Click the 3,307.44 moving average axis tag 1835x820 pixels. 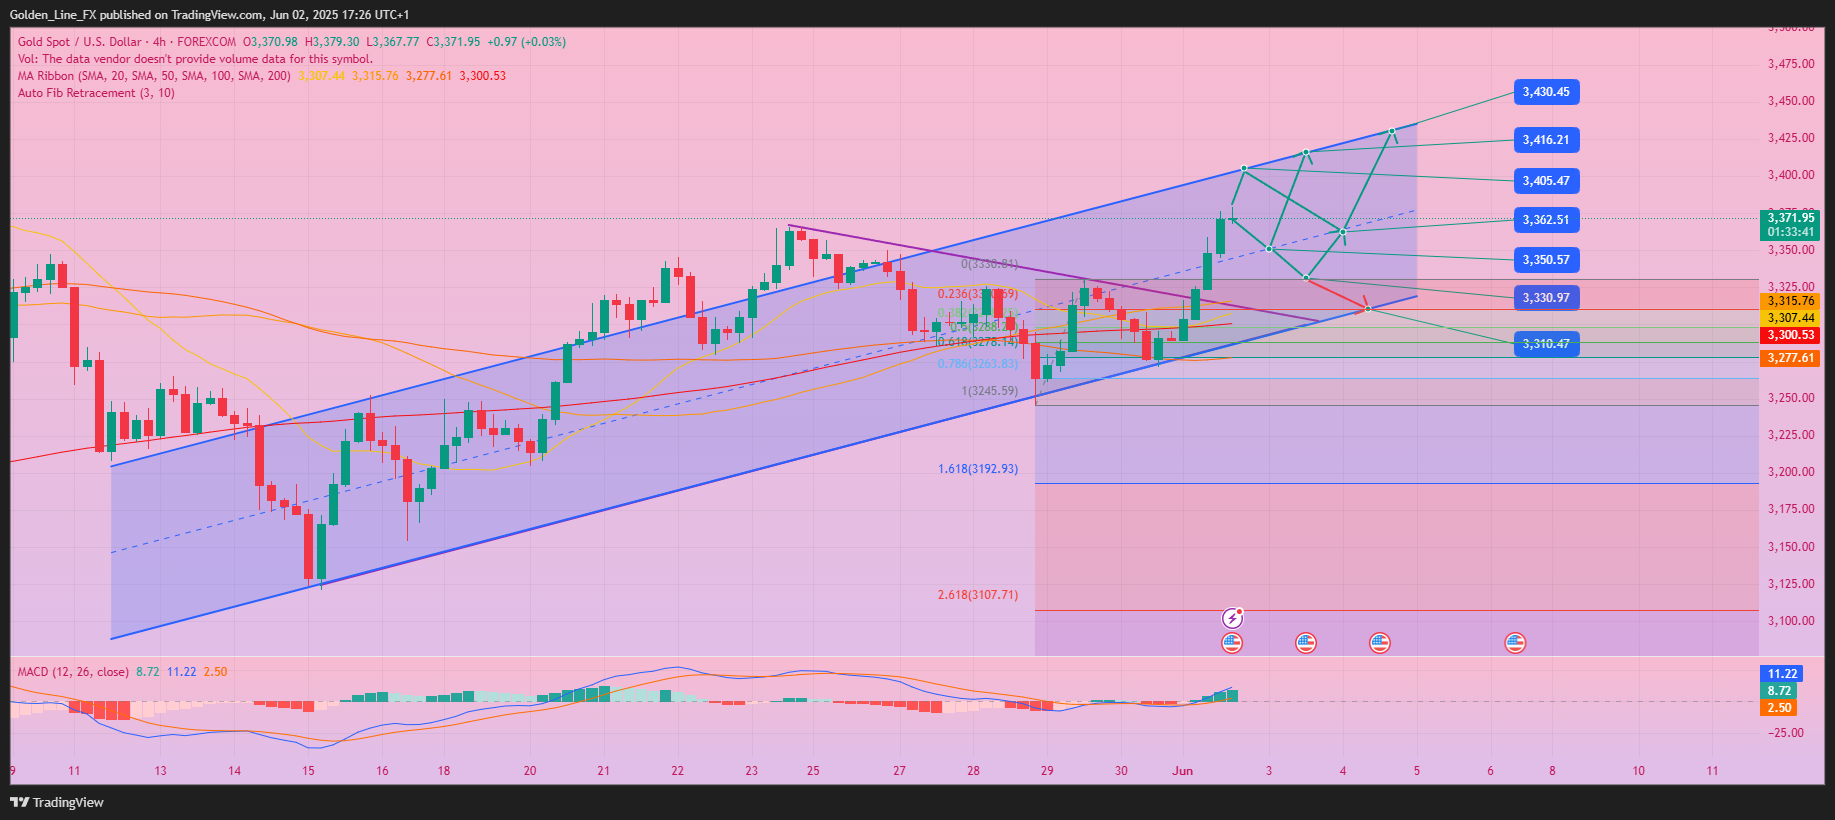point(1790,318)
